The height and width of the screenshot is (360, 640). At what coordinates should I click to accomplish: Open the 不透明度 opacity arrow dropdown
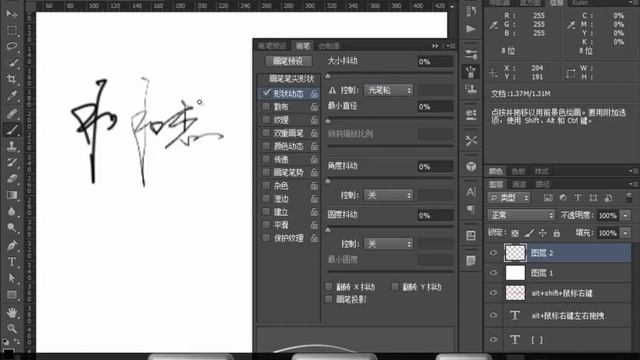[626, 215]
